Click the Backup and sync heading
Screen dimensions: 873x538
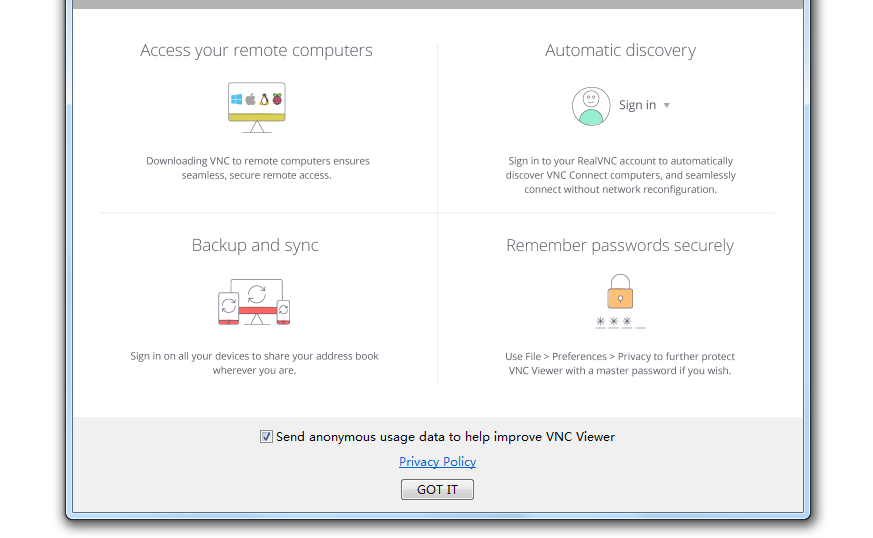pyautogui.click(x=255, y=245)
